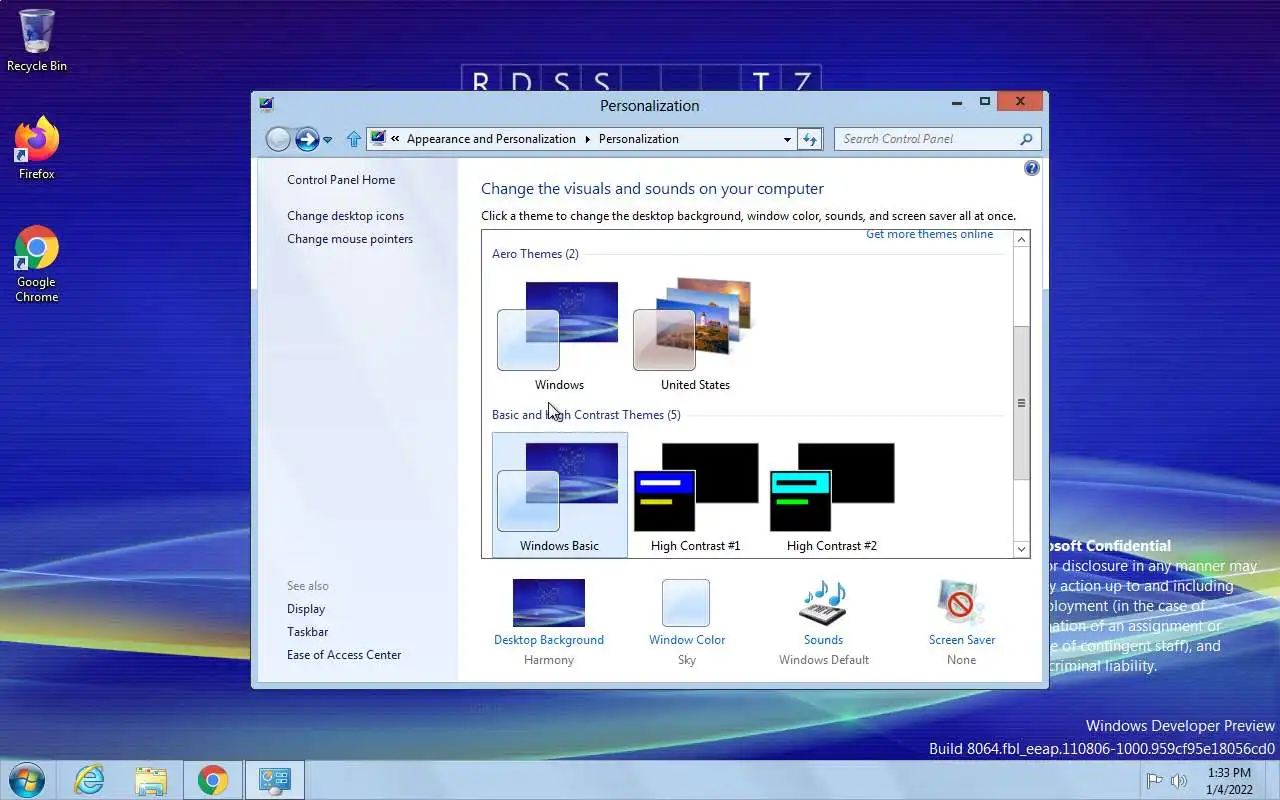Open the Display link under See also
Image resolution: width=1280 pixels, height=800 pixels.
306,609
